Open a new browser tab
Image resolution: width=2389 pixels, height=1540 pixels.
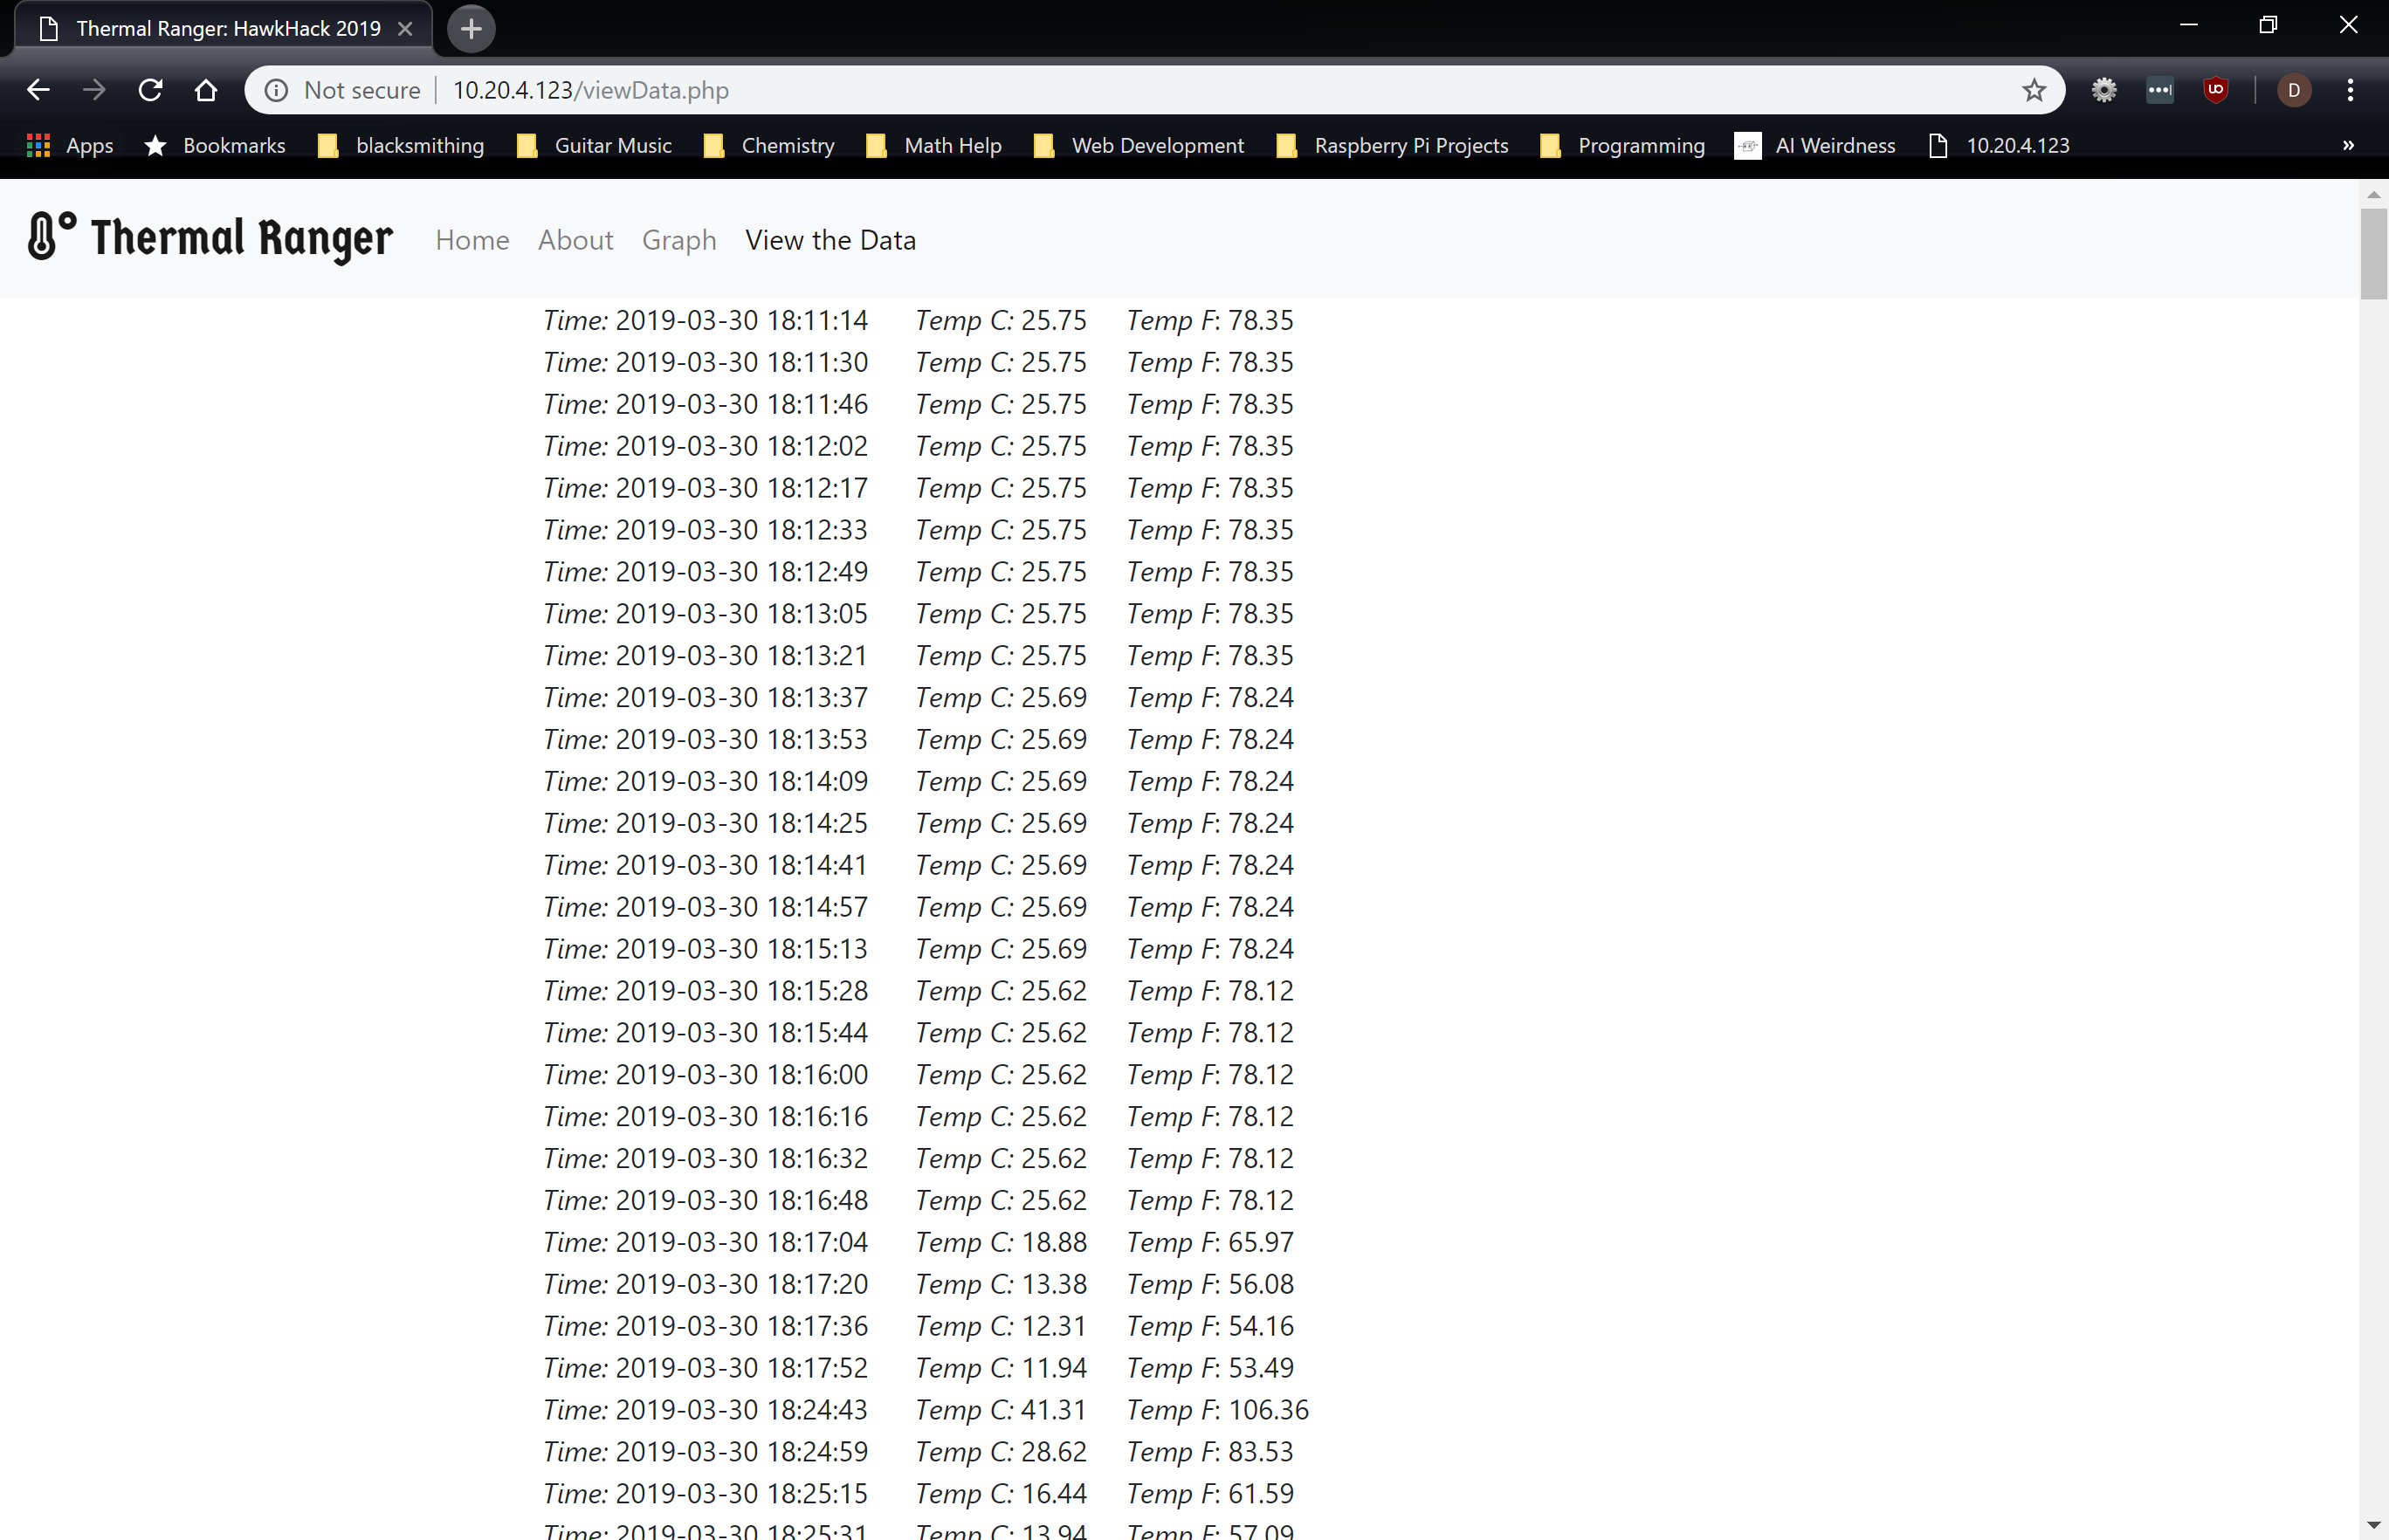[471, 28]
